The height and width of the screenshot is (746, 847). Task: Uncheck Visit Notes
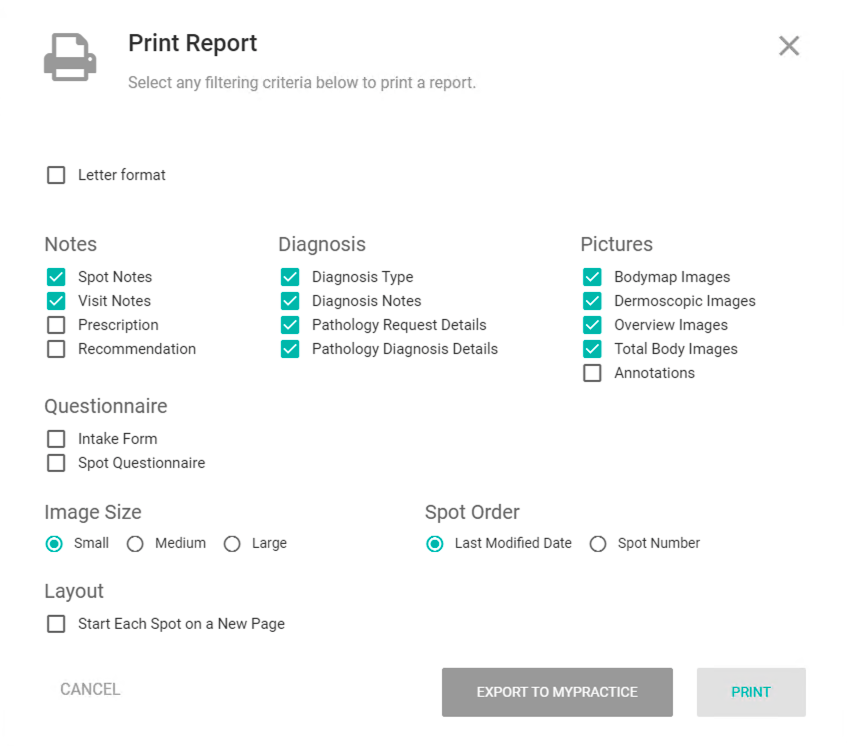[x=56, y=301]
